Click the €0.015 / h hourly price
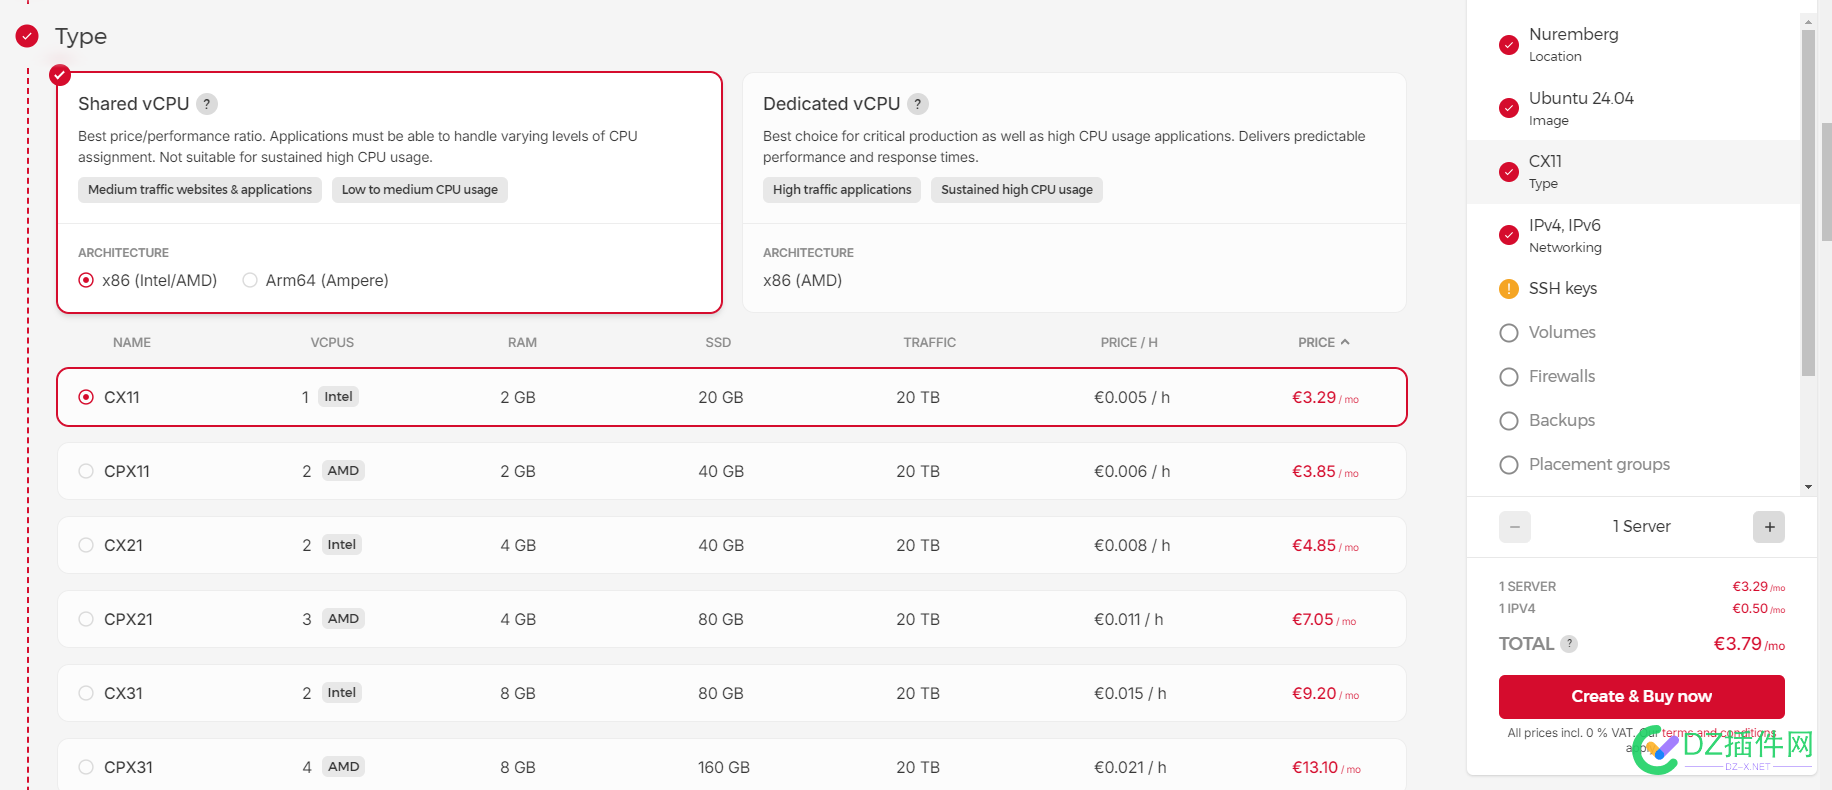 point(1130,693)
